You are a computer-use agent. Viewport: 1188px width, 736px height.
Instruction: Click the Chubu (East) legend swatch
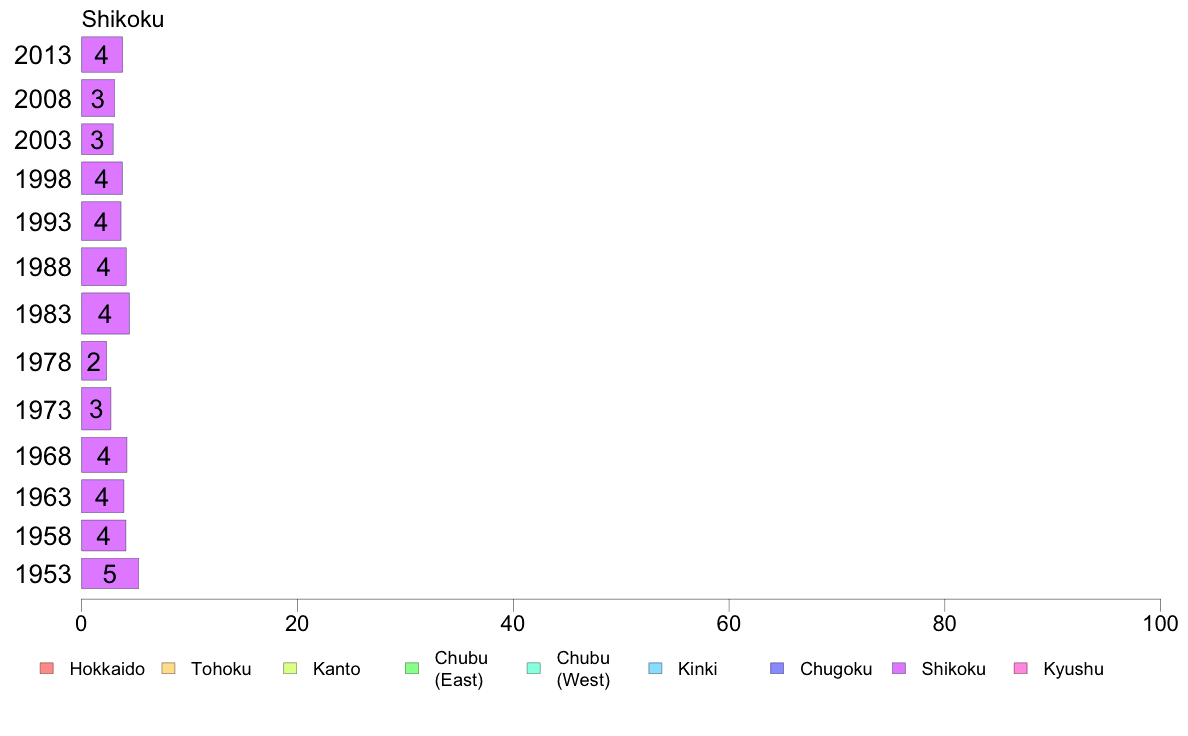coord(411,669)
